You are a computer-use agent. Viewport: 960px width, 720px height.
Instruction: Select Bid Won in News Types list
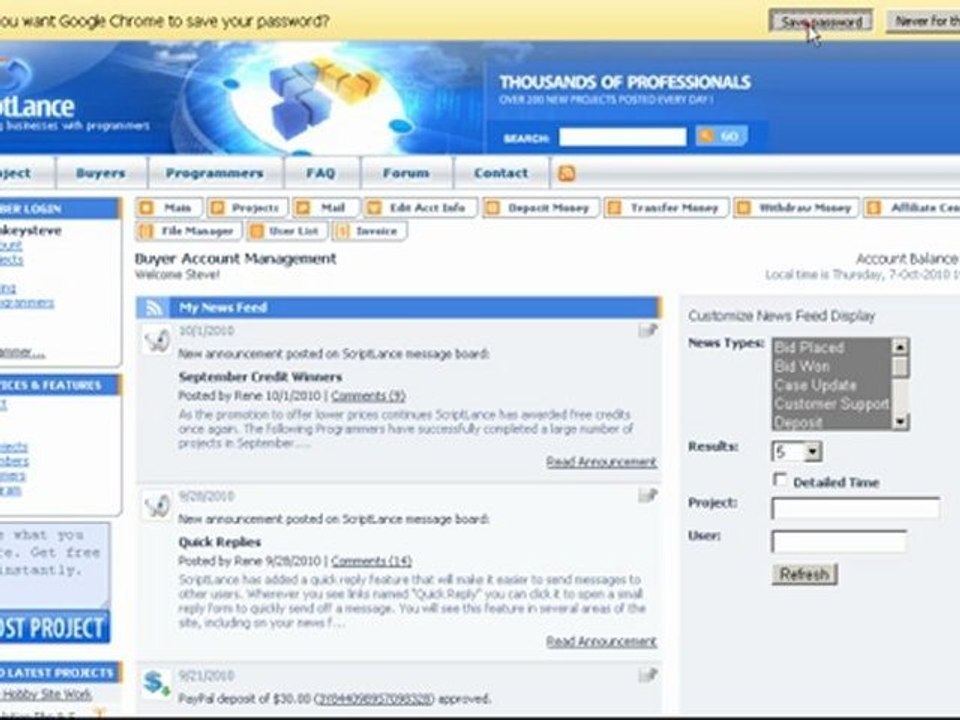click(830, 367)
